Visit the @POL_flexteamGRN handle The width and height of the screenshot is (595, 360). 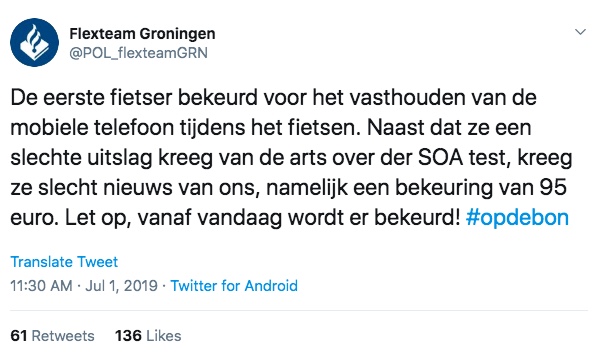pos(138,53)
